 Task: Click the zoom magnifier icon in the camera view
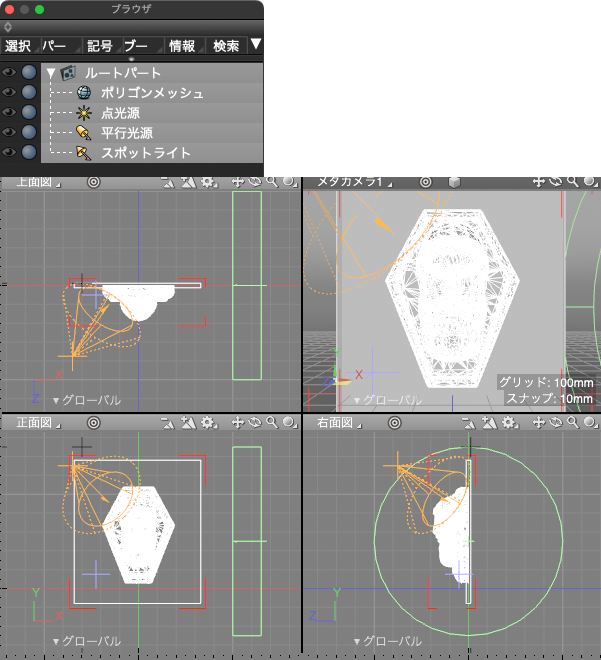coord(573,183)
